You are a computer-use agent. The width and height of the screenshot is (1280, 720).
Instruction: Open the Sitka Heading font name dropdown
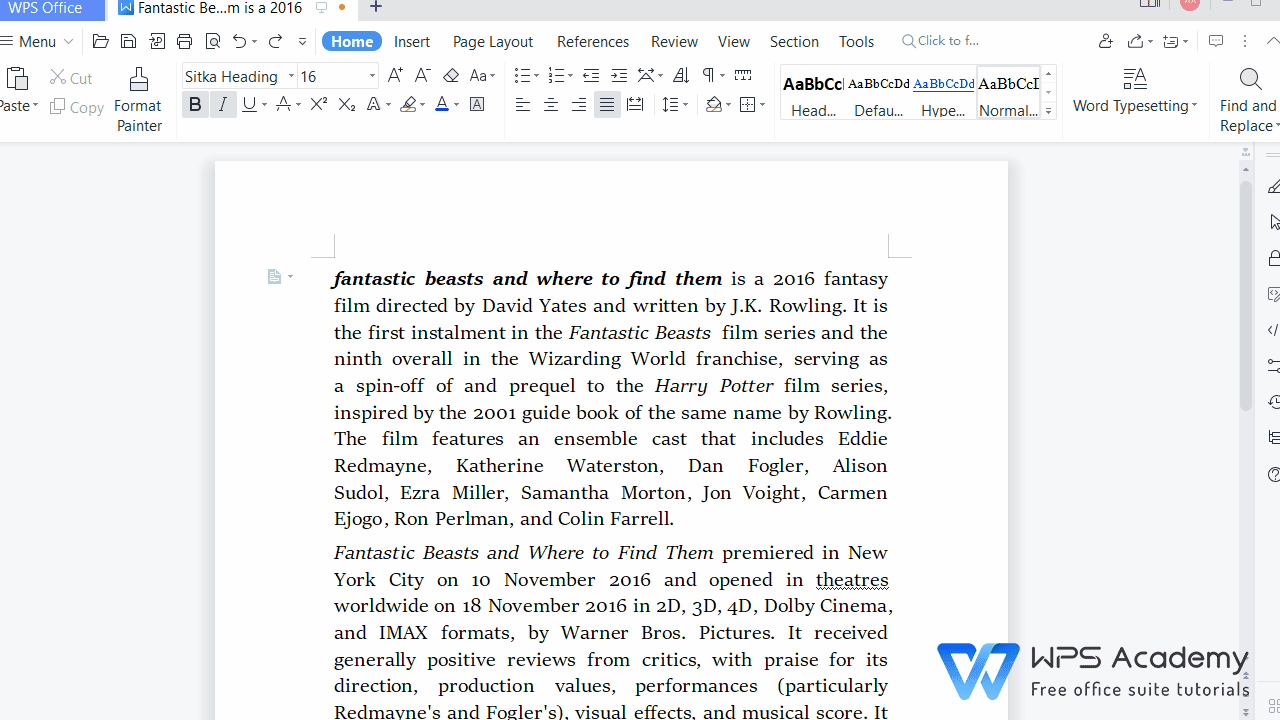click(291, 76)
